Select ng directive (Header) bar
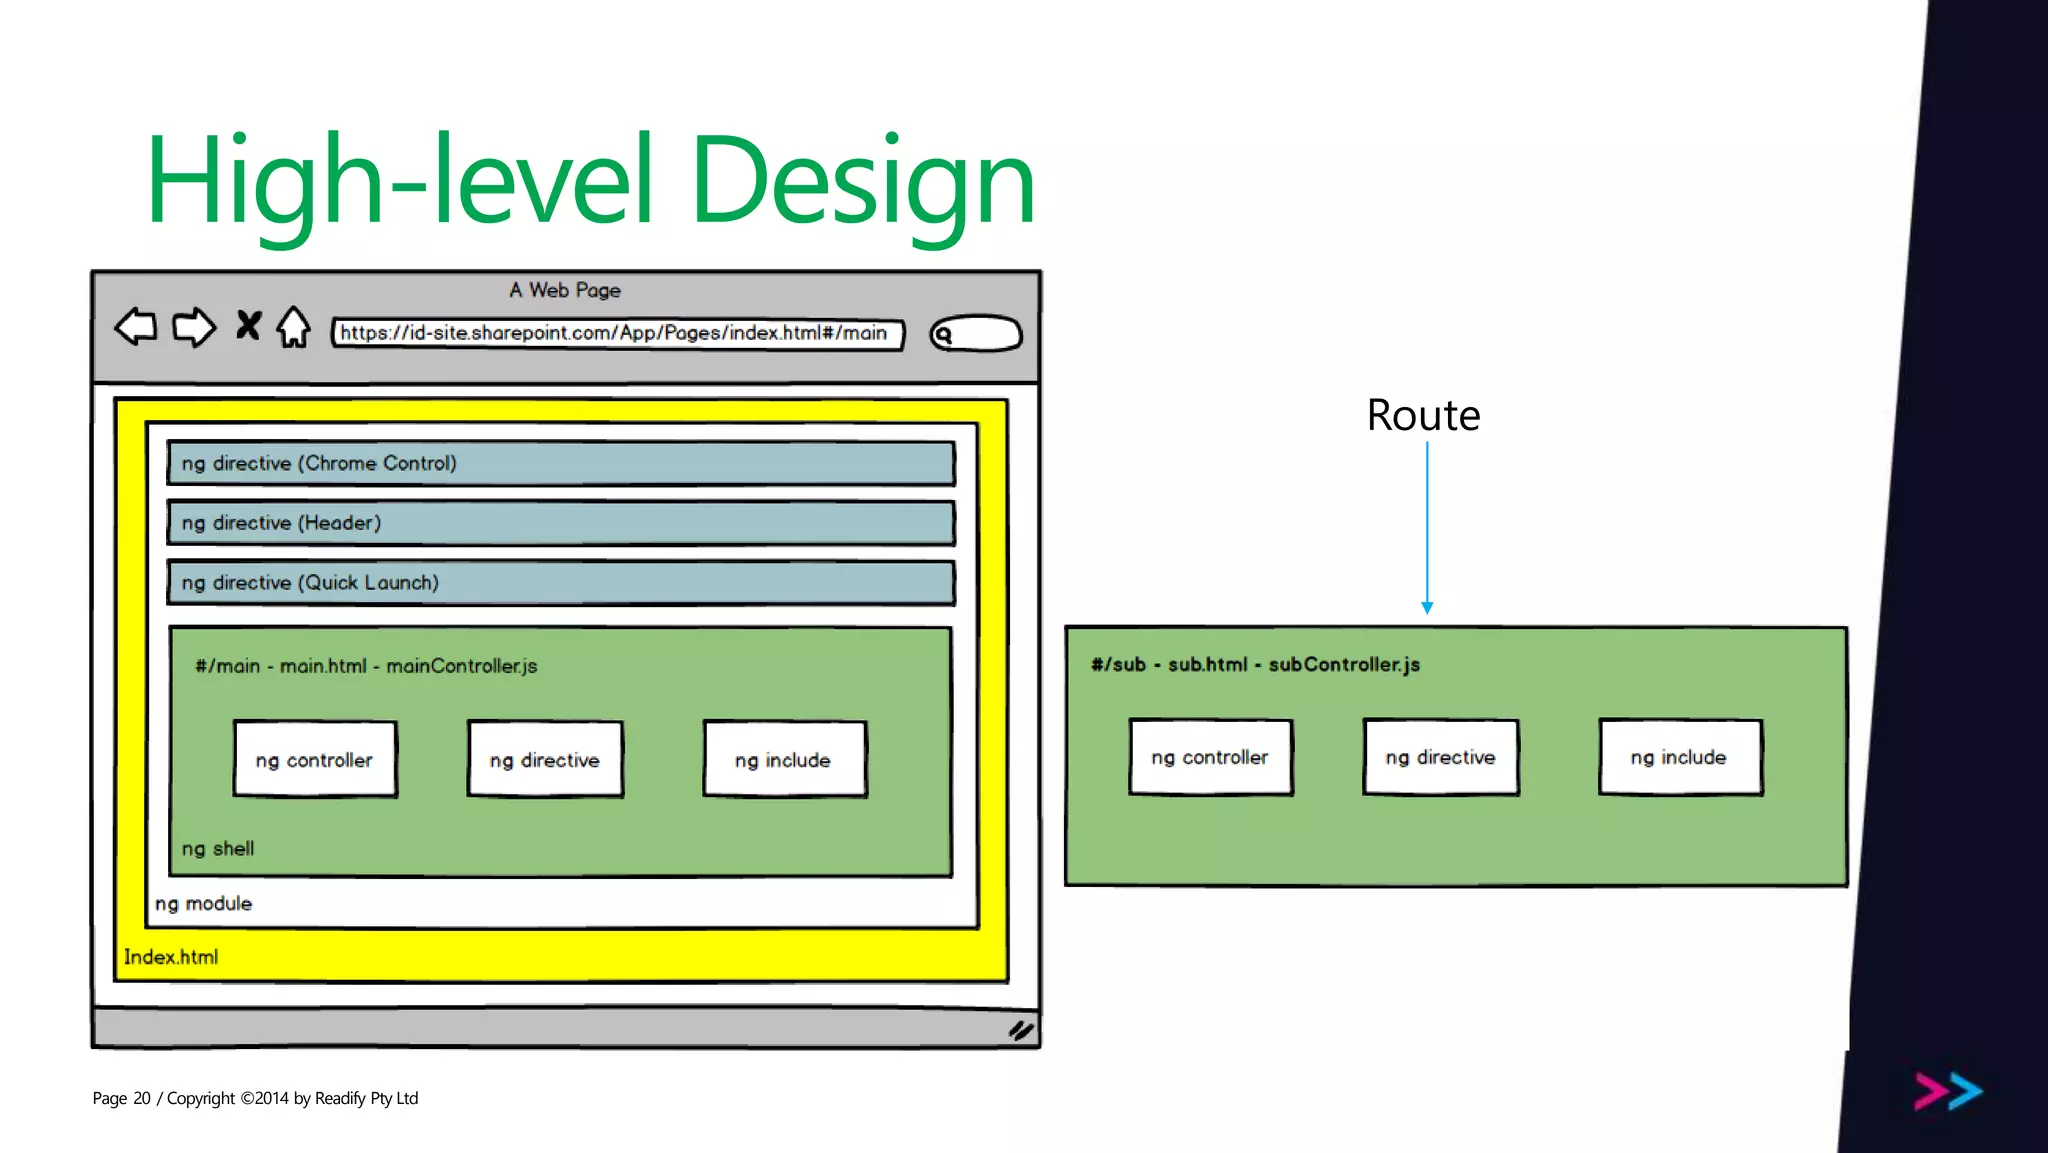This screenshot has width=2048, height=1153. pos(560,523)
